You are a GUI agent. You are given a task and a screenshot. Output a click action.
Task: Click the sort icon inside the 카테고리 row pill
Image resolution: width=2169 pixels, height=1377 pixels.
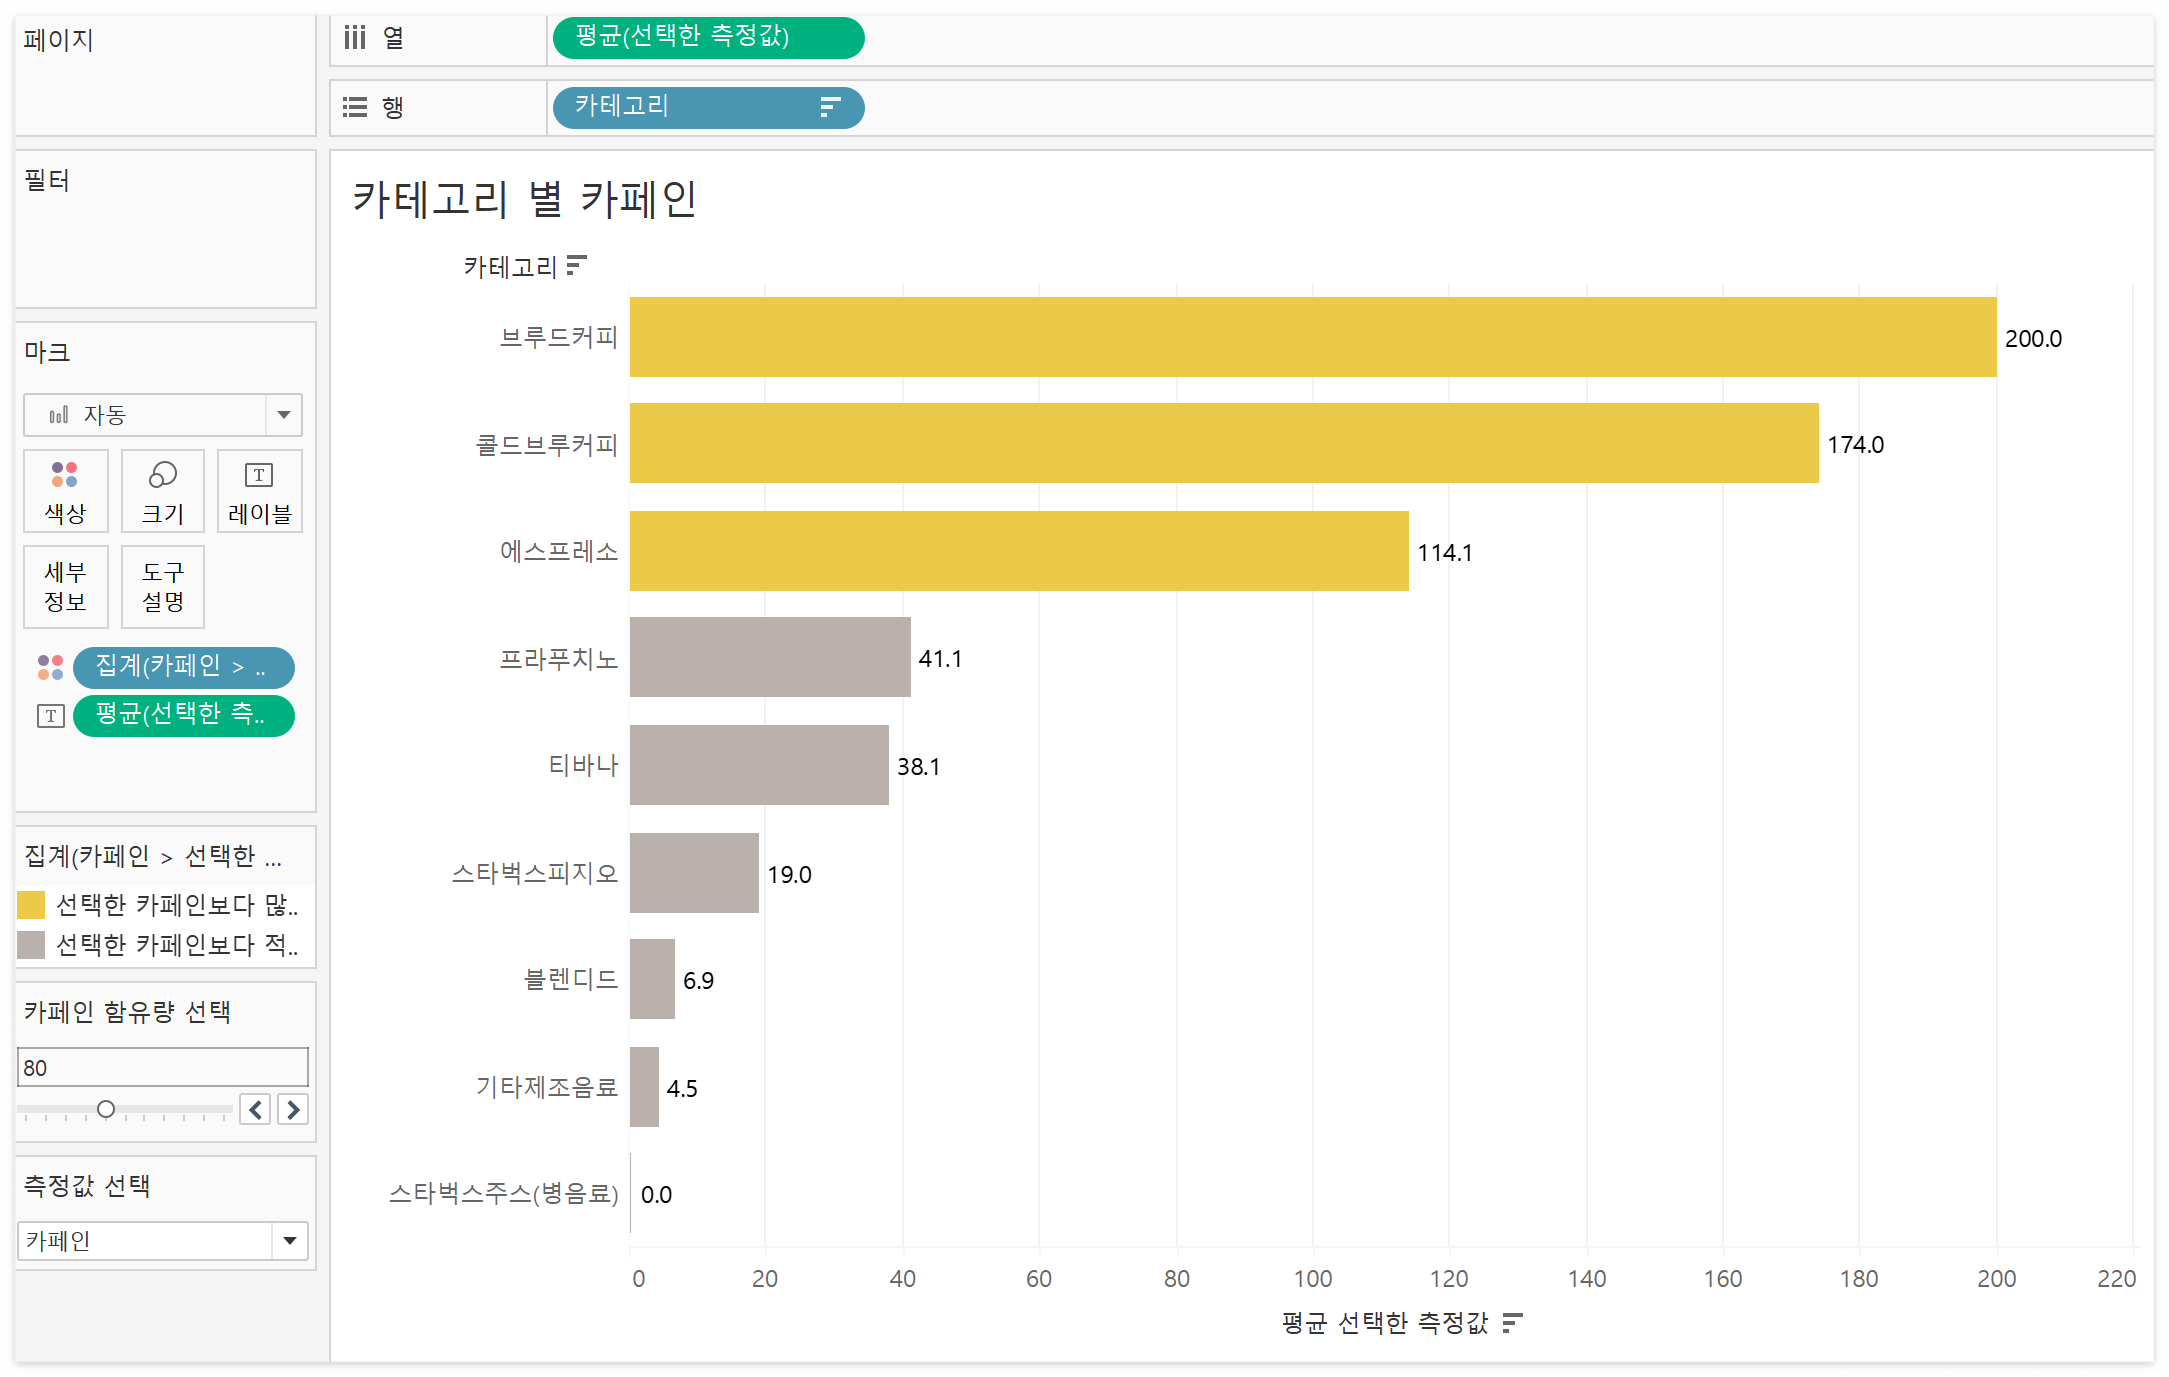pos(829,107)
